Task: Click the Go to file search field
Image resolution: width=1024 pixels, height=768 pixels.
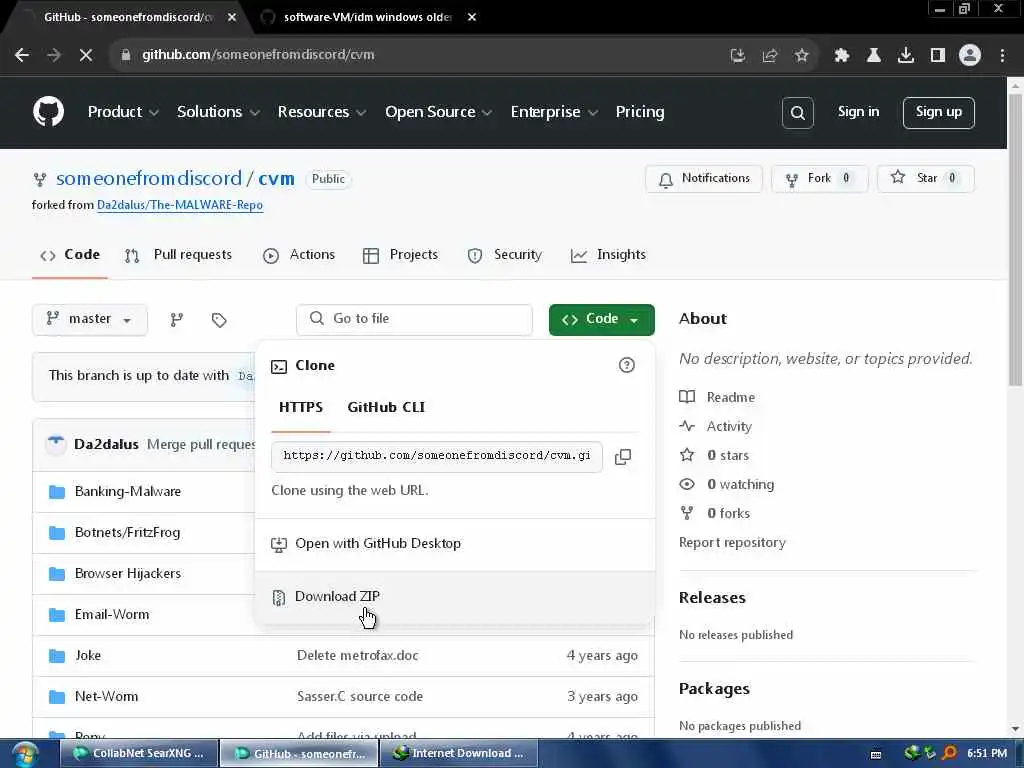Action: [x=414, y=319]
